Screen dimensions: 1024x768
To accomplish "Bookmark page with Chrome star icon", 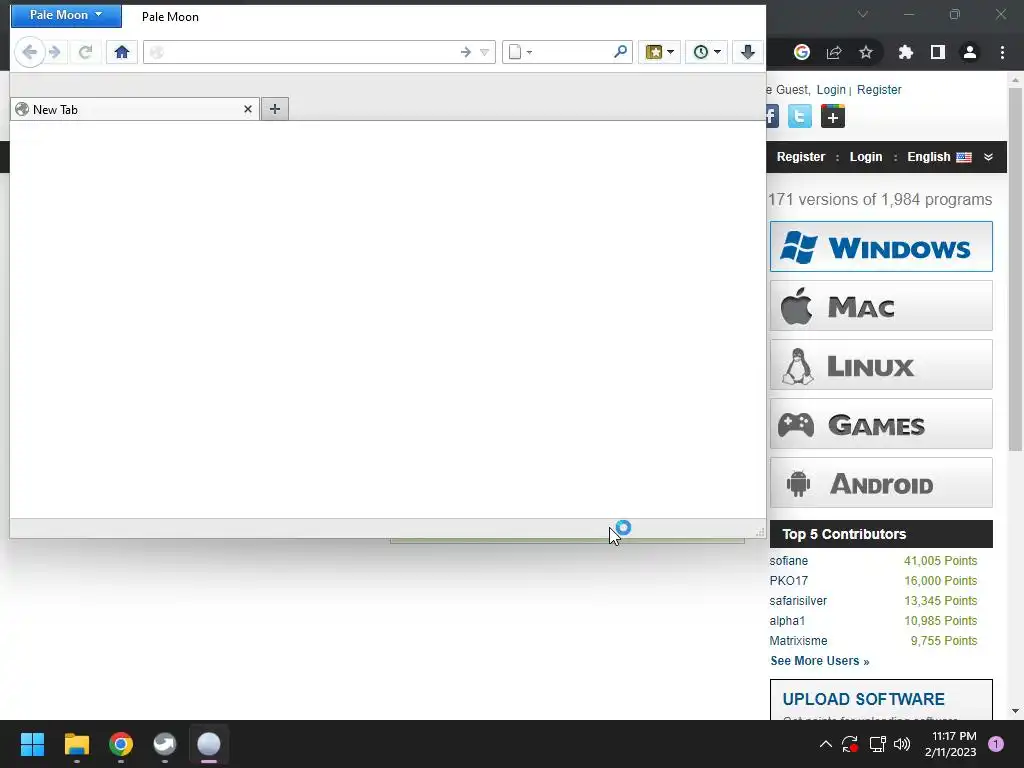I will [866, 52].
